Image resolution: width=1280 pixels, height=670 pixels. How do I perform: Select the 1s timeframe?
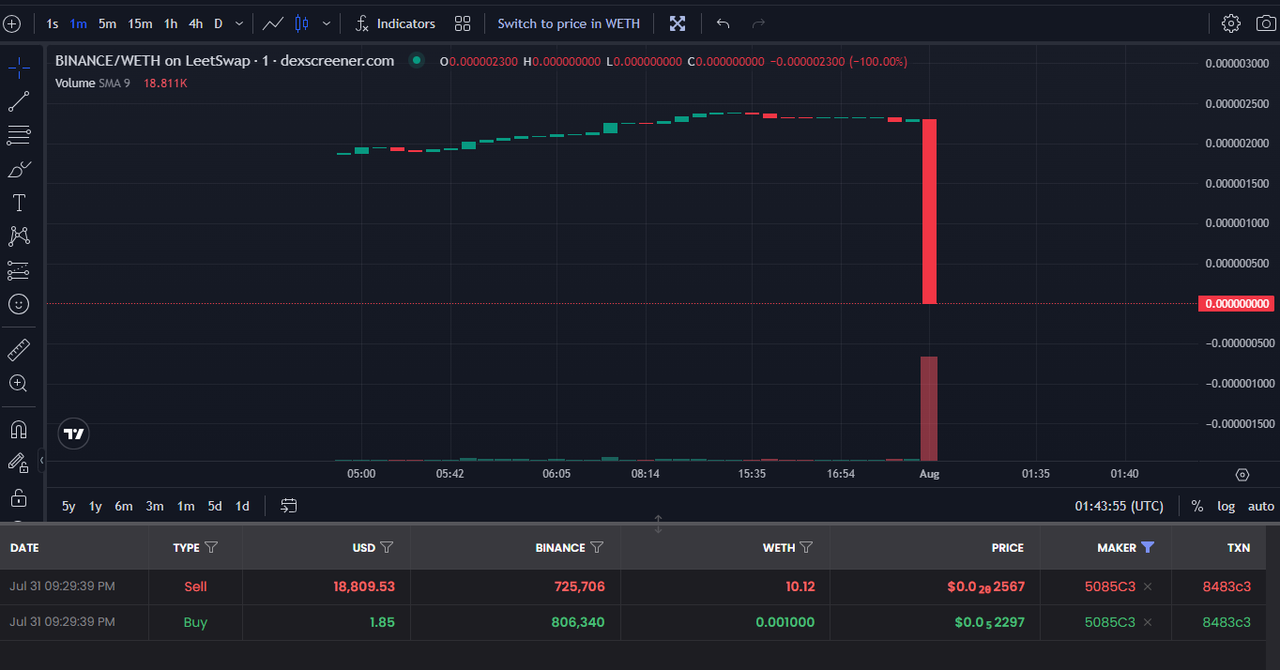(52, 23)
